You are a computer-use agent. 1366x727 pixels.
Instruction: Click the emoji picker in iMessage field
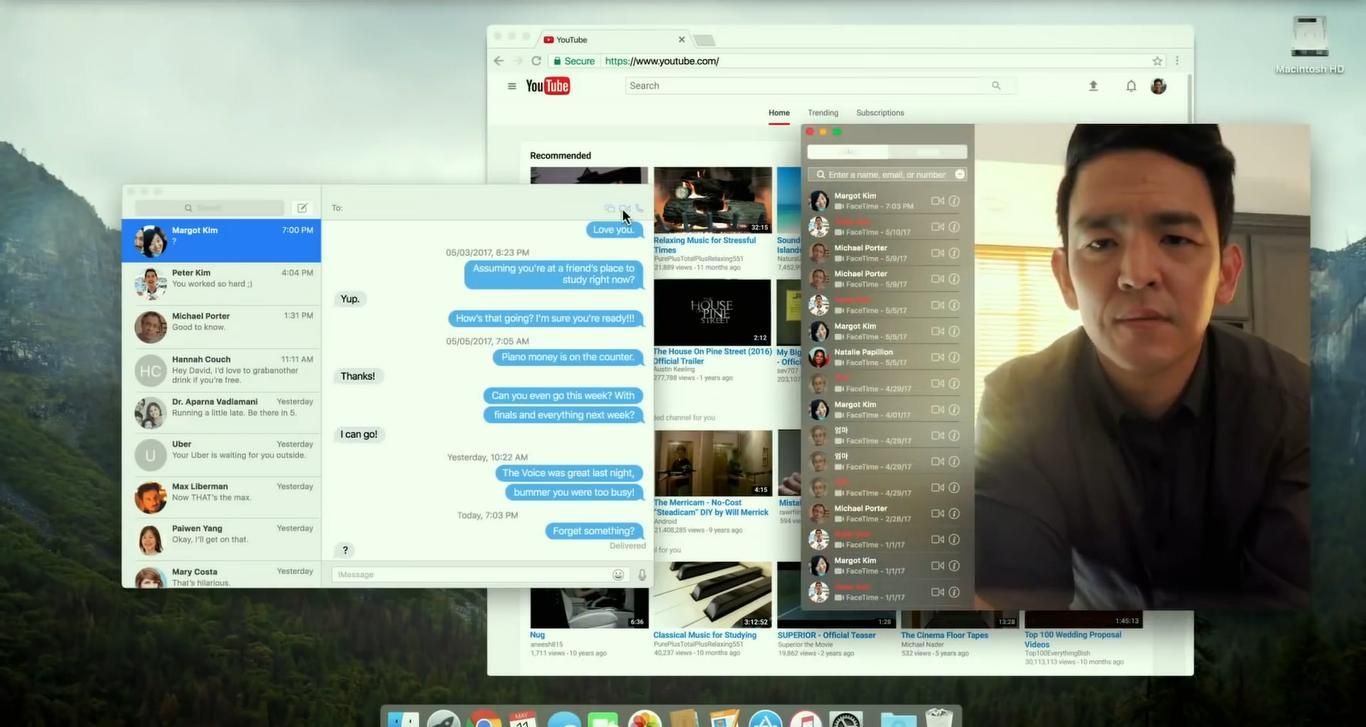pos(618,575)
